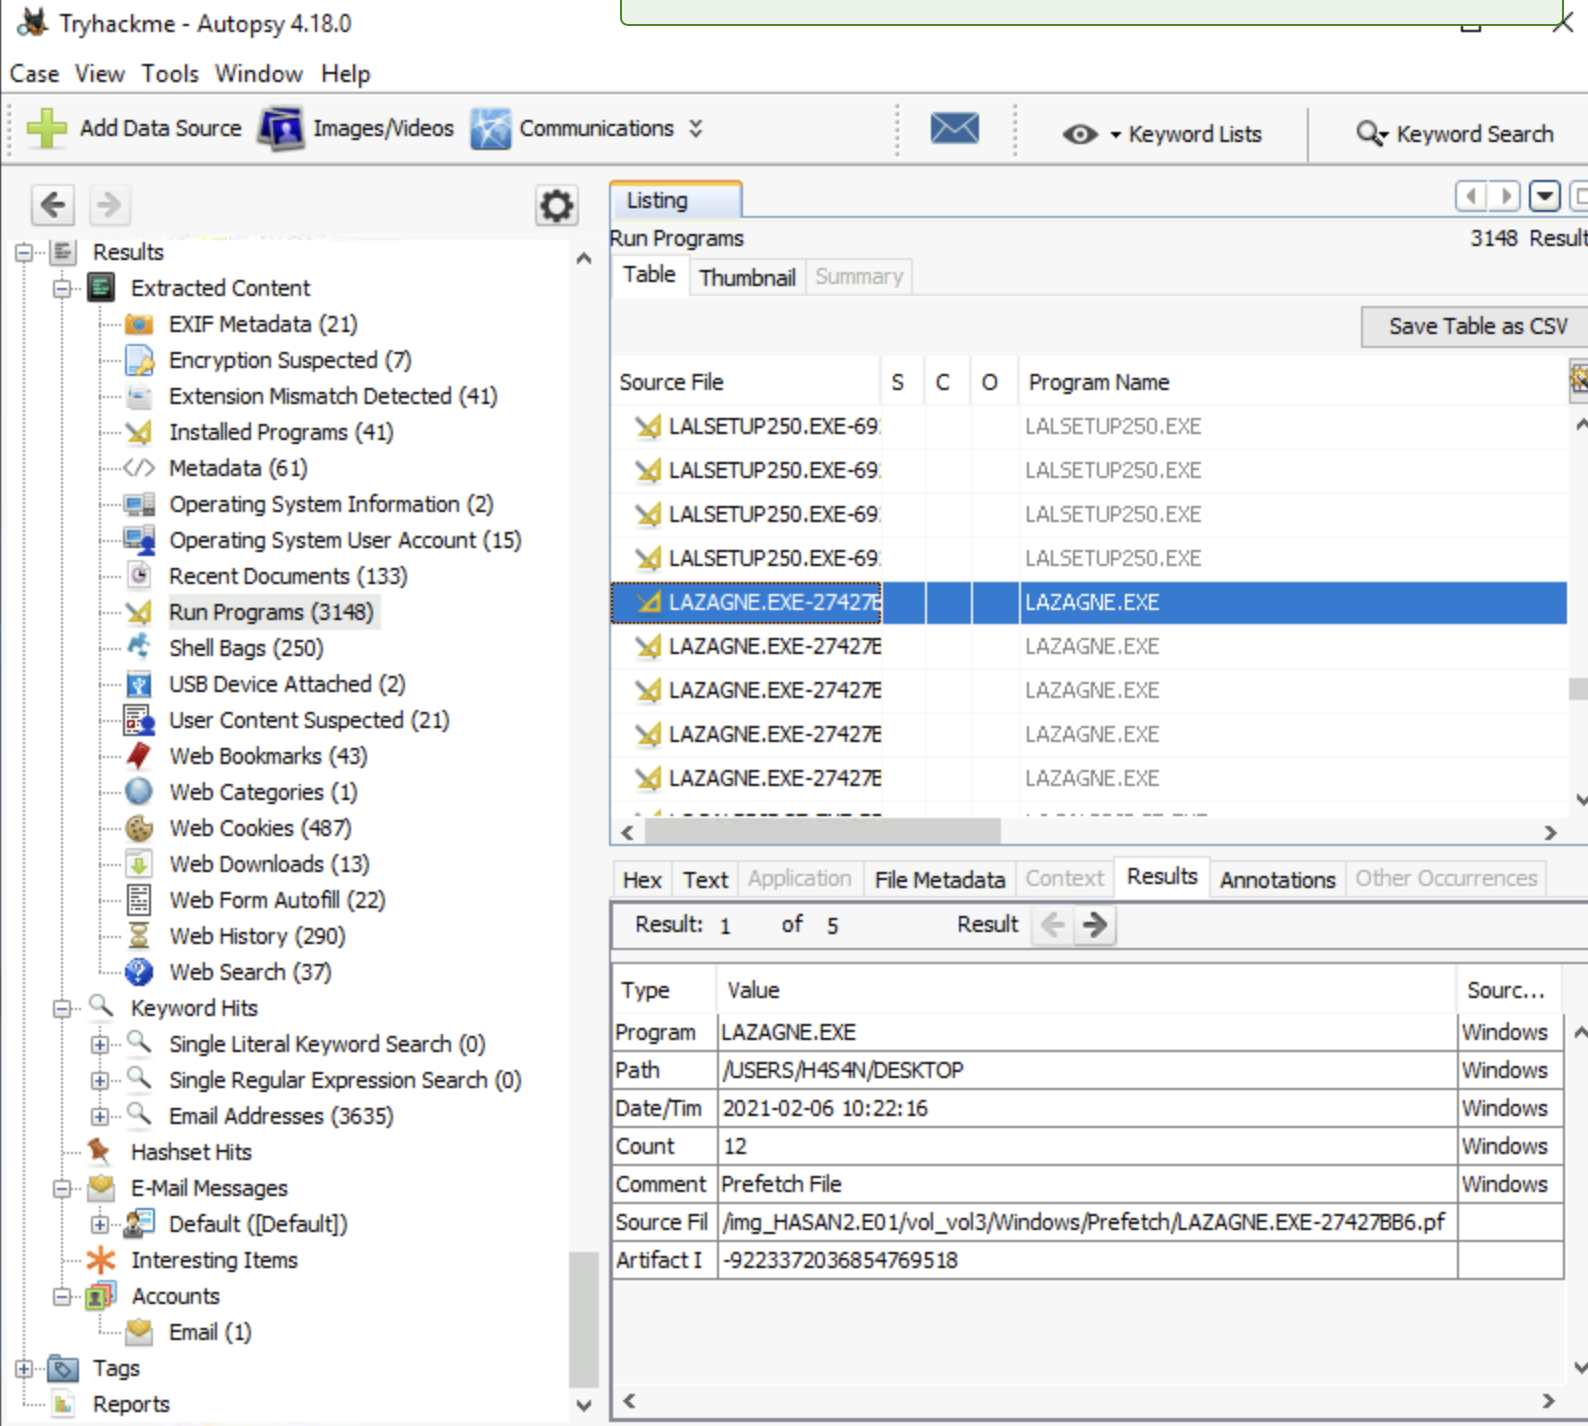Screen dimensions: 1588x1426
Task: Expand the Tags node
Action: click(x=24, y=1369)
